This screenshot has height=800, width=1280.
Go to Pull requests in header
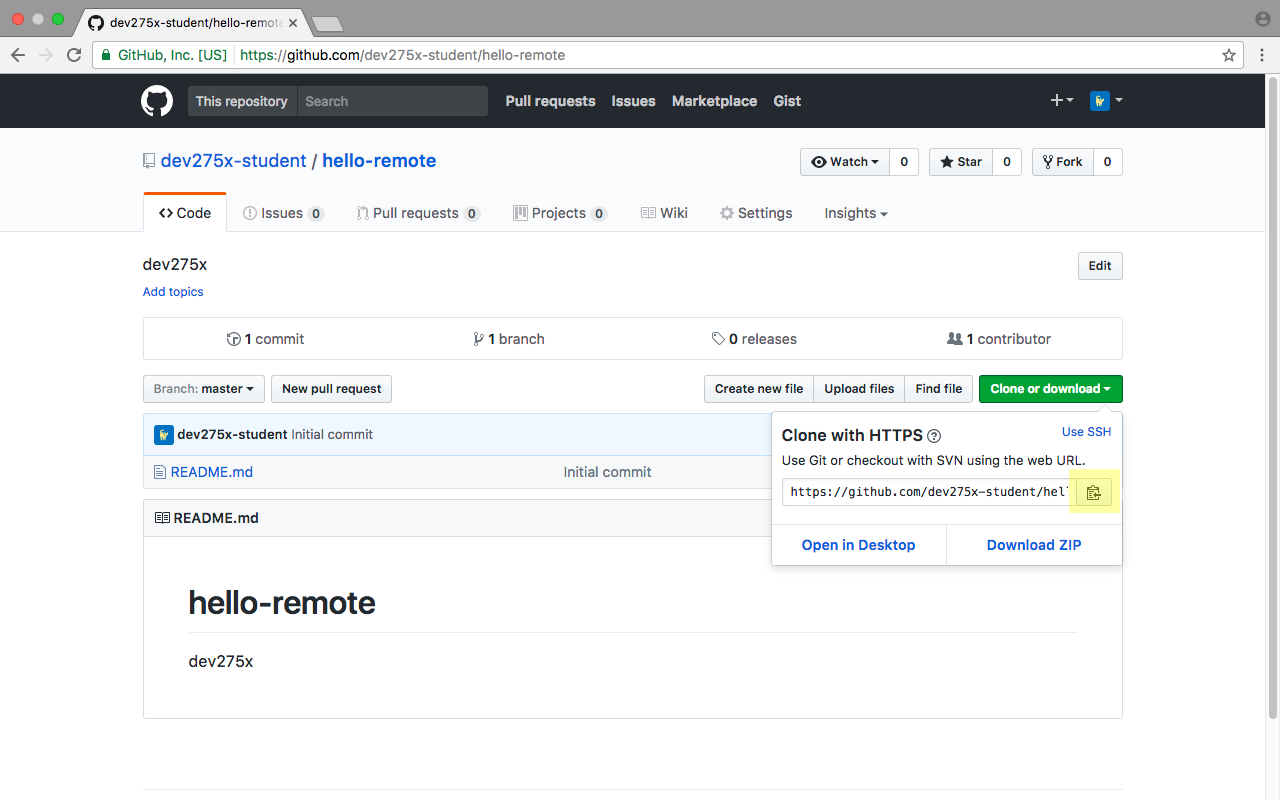pos(550,101)
